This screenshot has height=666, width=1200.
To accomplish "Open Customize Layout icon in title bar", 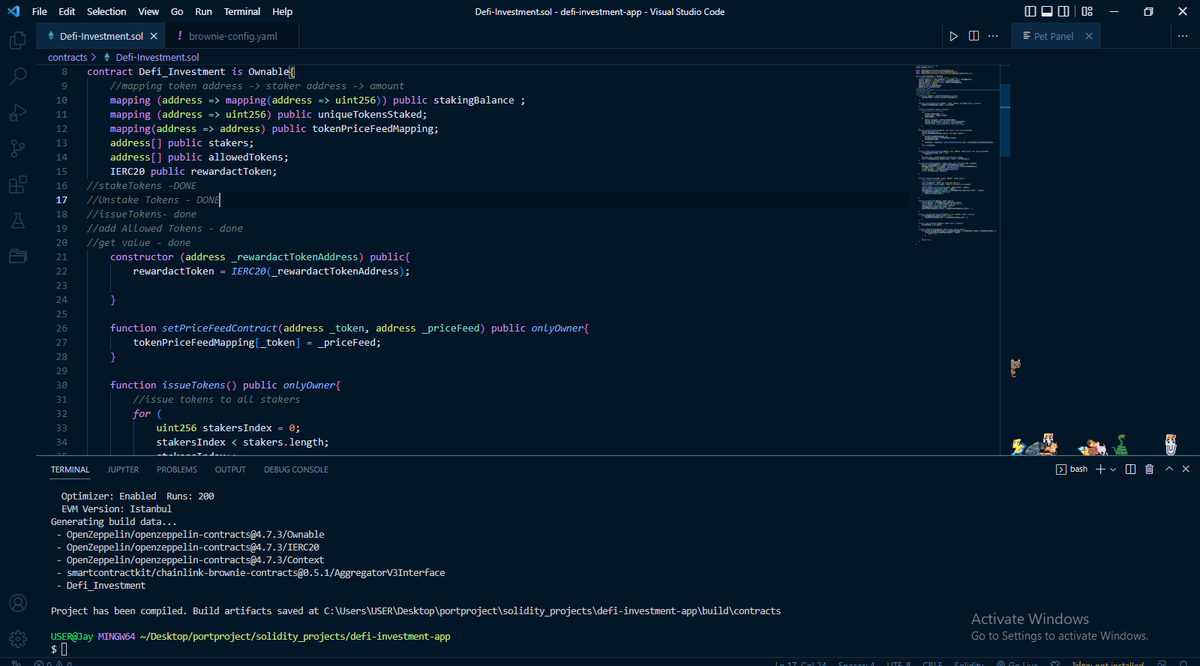I will [1087, 11].
